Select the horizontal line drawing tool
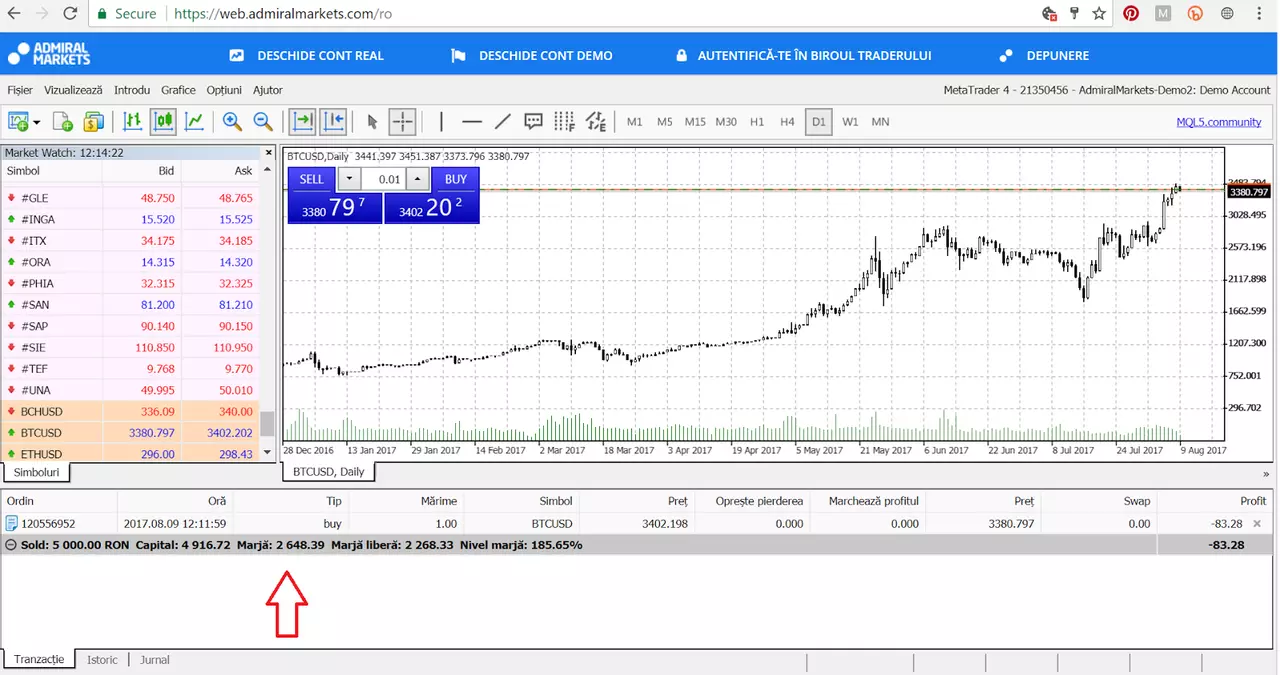Viewport: 1280px width, 675px height. 472,122
